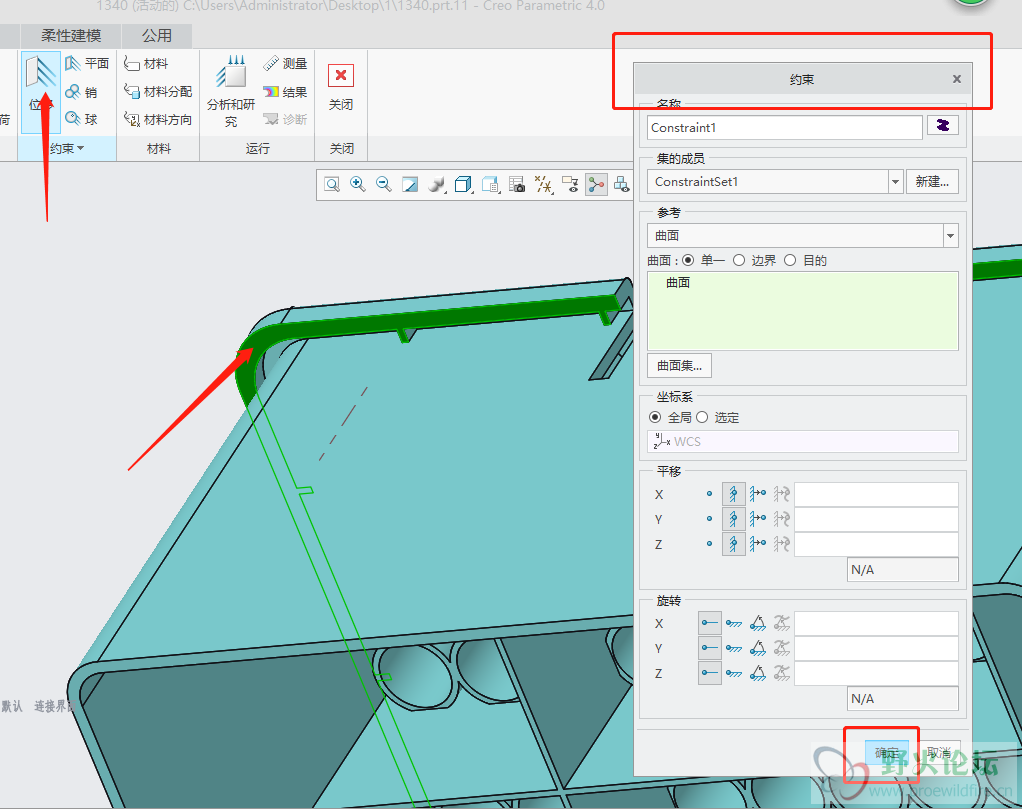Open the ConstraintSet1 dropdown arrow
1022x809 pixels.
[896, 182]
